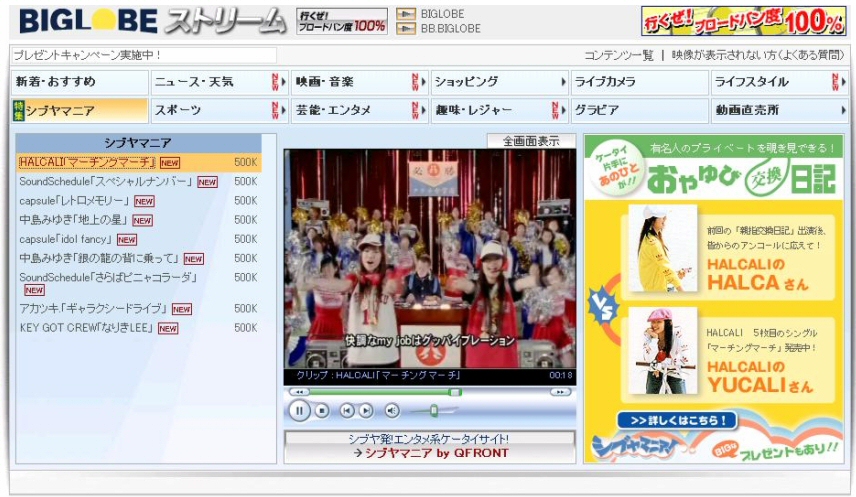856x497 pixels.
Task: Play capsule「レトロメモリー」 clip
Action: [74, 200]
